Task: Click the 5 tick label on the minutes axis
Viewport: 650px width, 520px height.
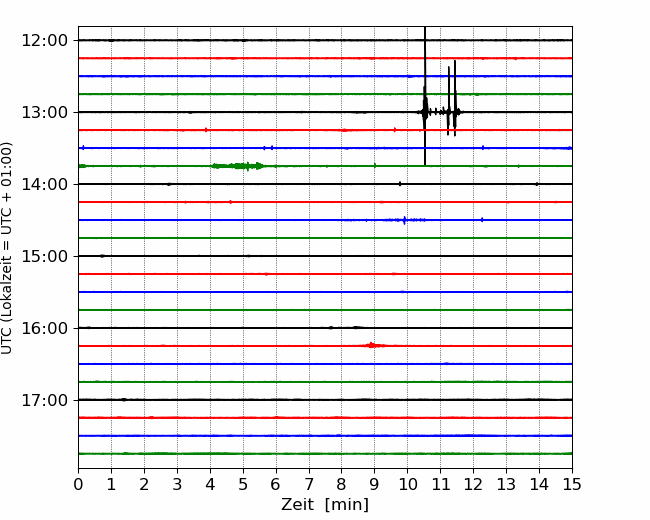Action: (x=243, y=485)
